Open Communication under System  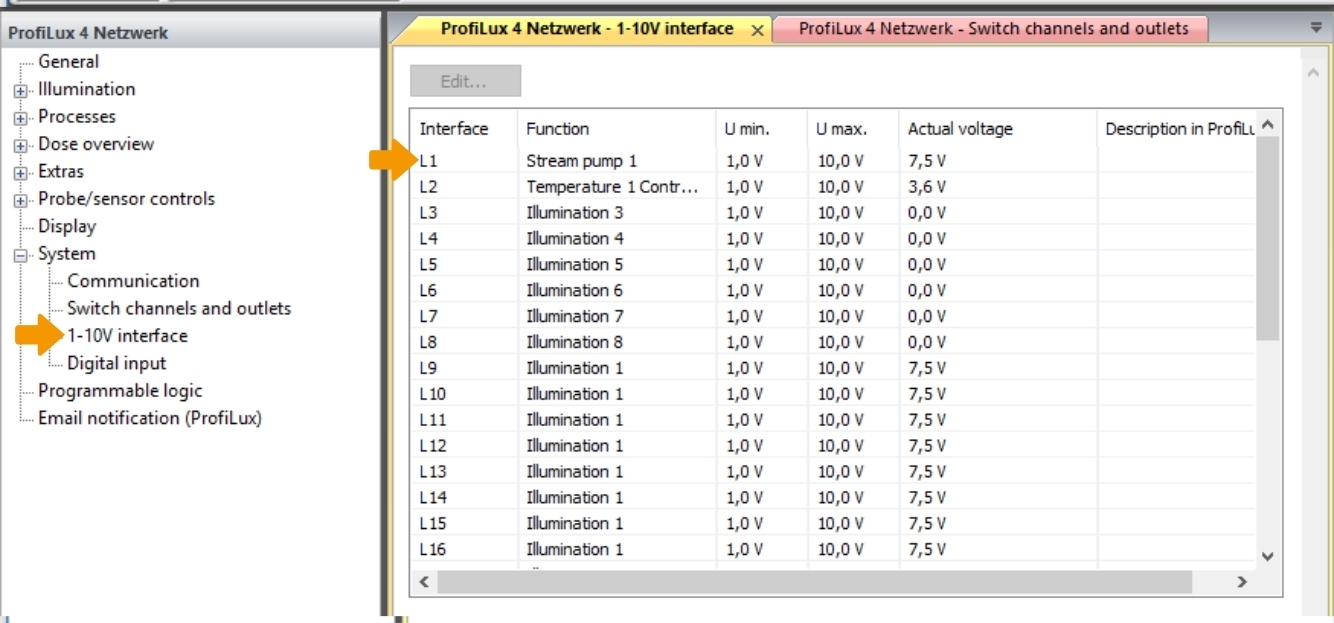click(x=133, y=281)
